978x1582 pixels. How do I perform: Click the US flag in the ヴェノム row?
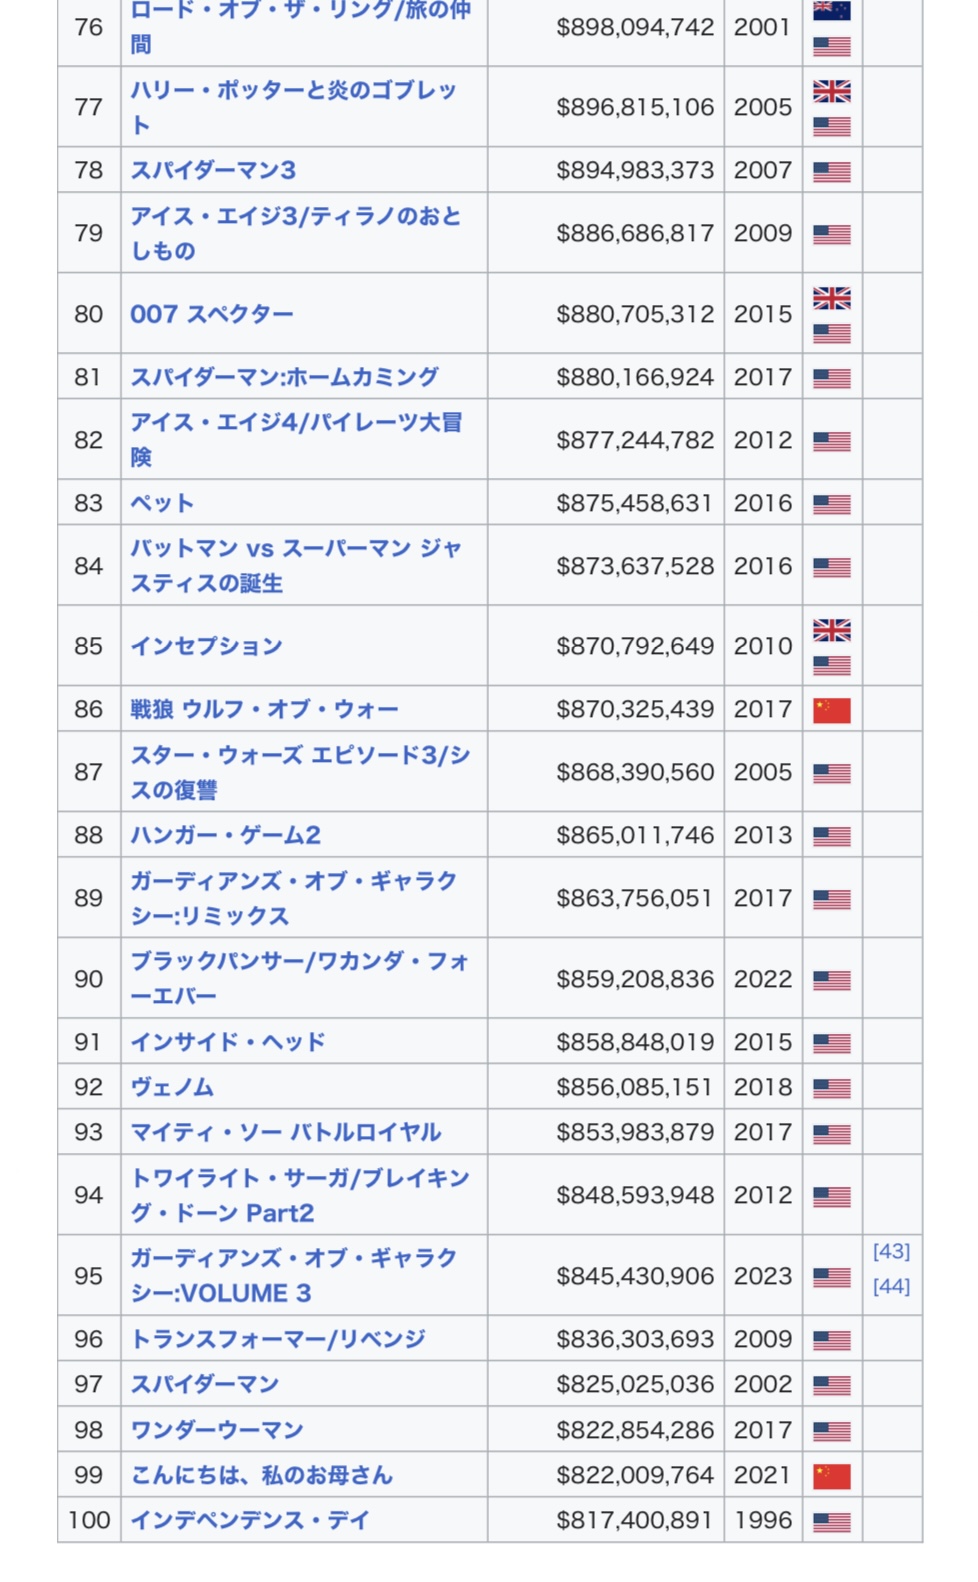point(831,1088)
